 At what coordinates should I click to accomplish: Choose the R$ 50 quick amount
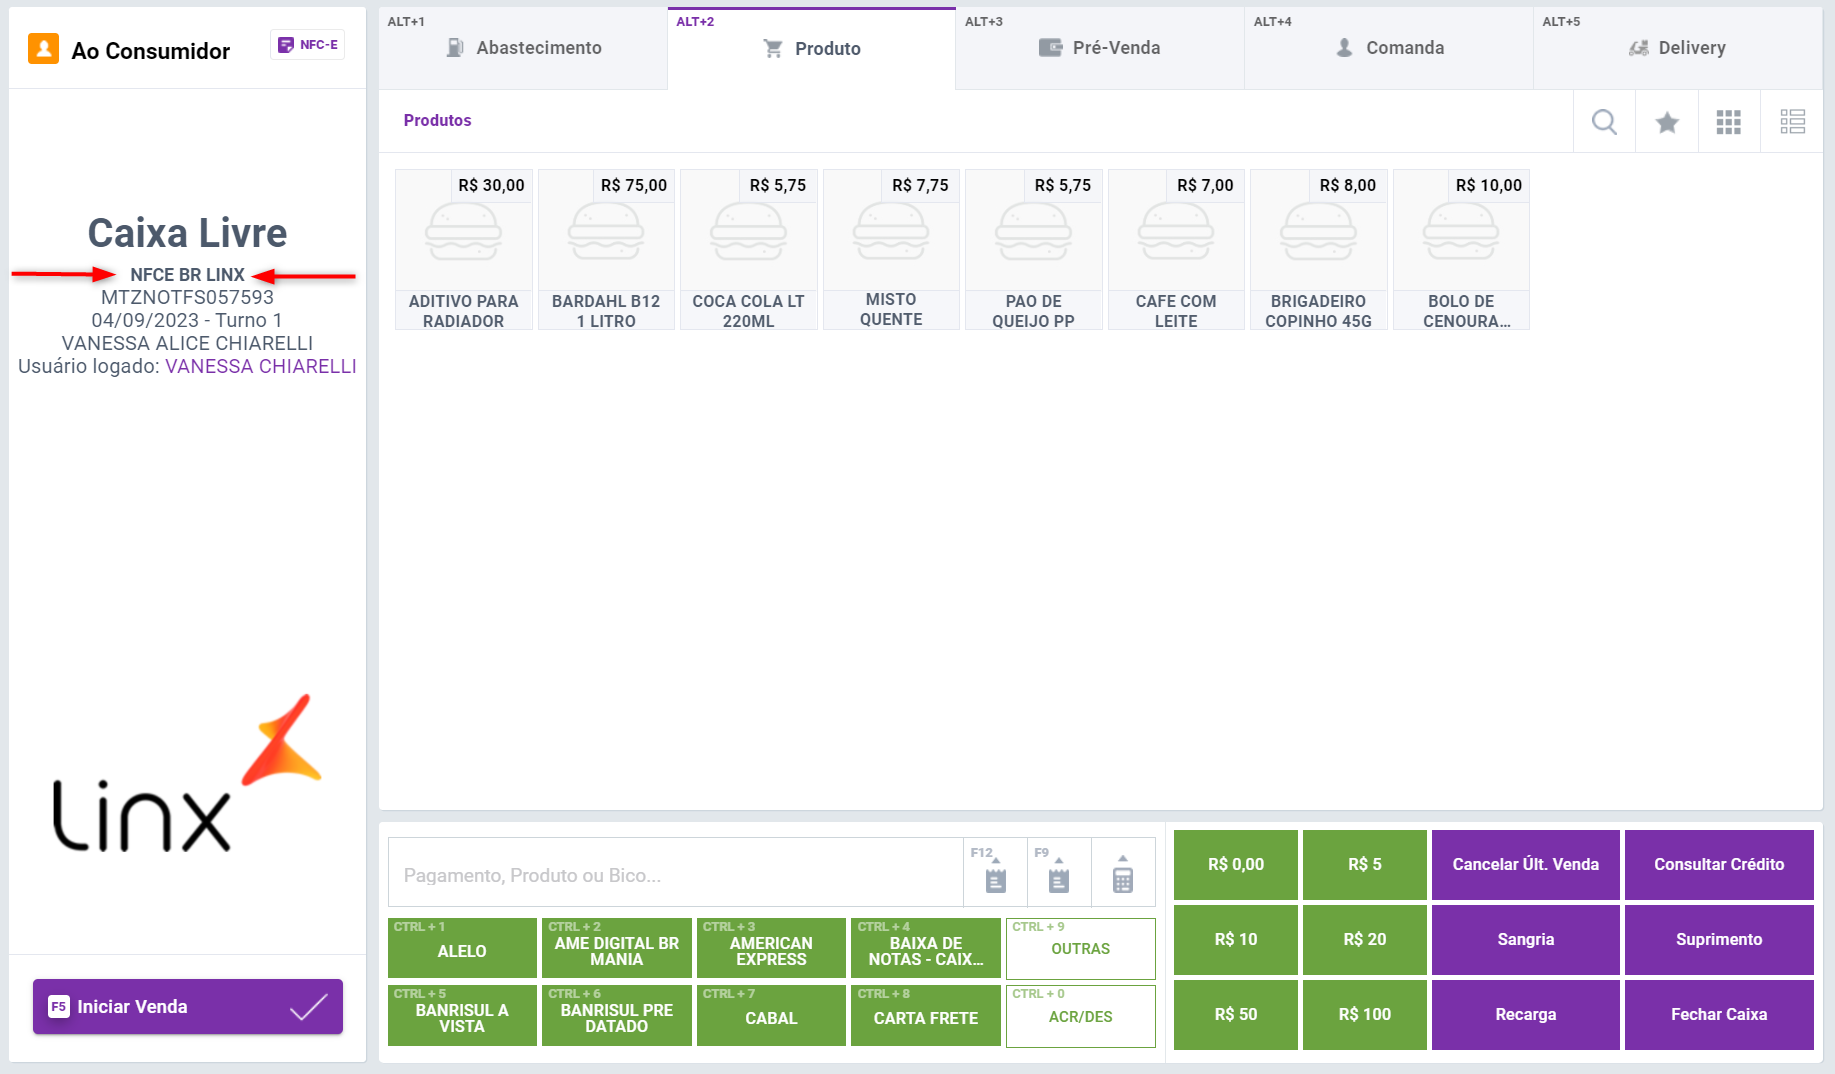click(x=1235, y=1014)
